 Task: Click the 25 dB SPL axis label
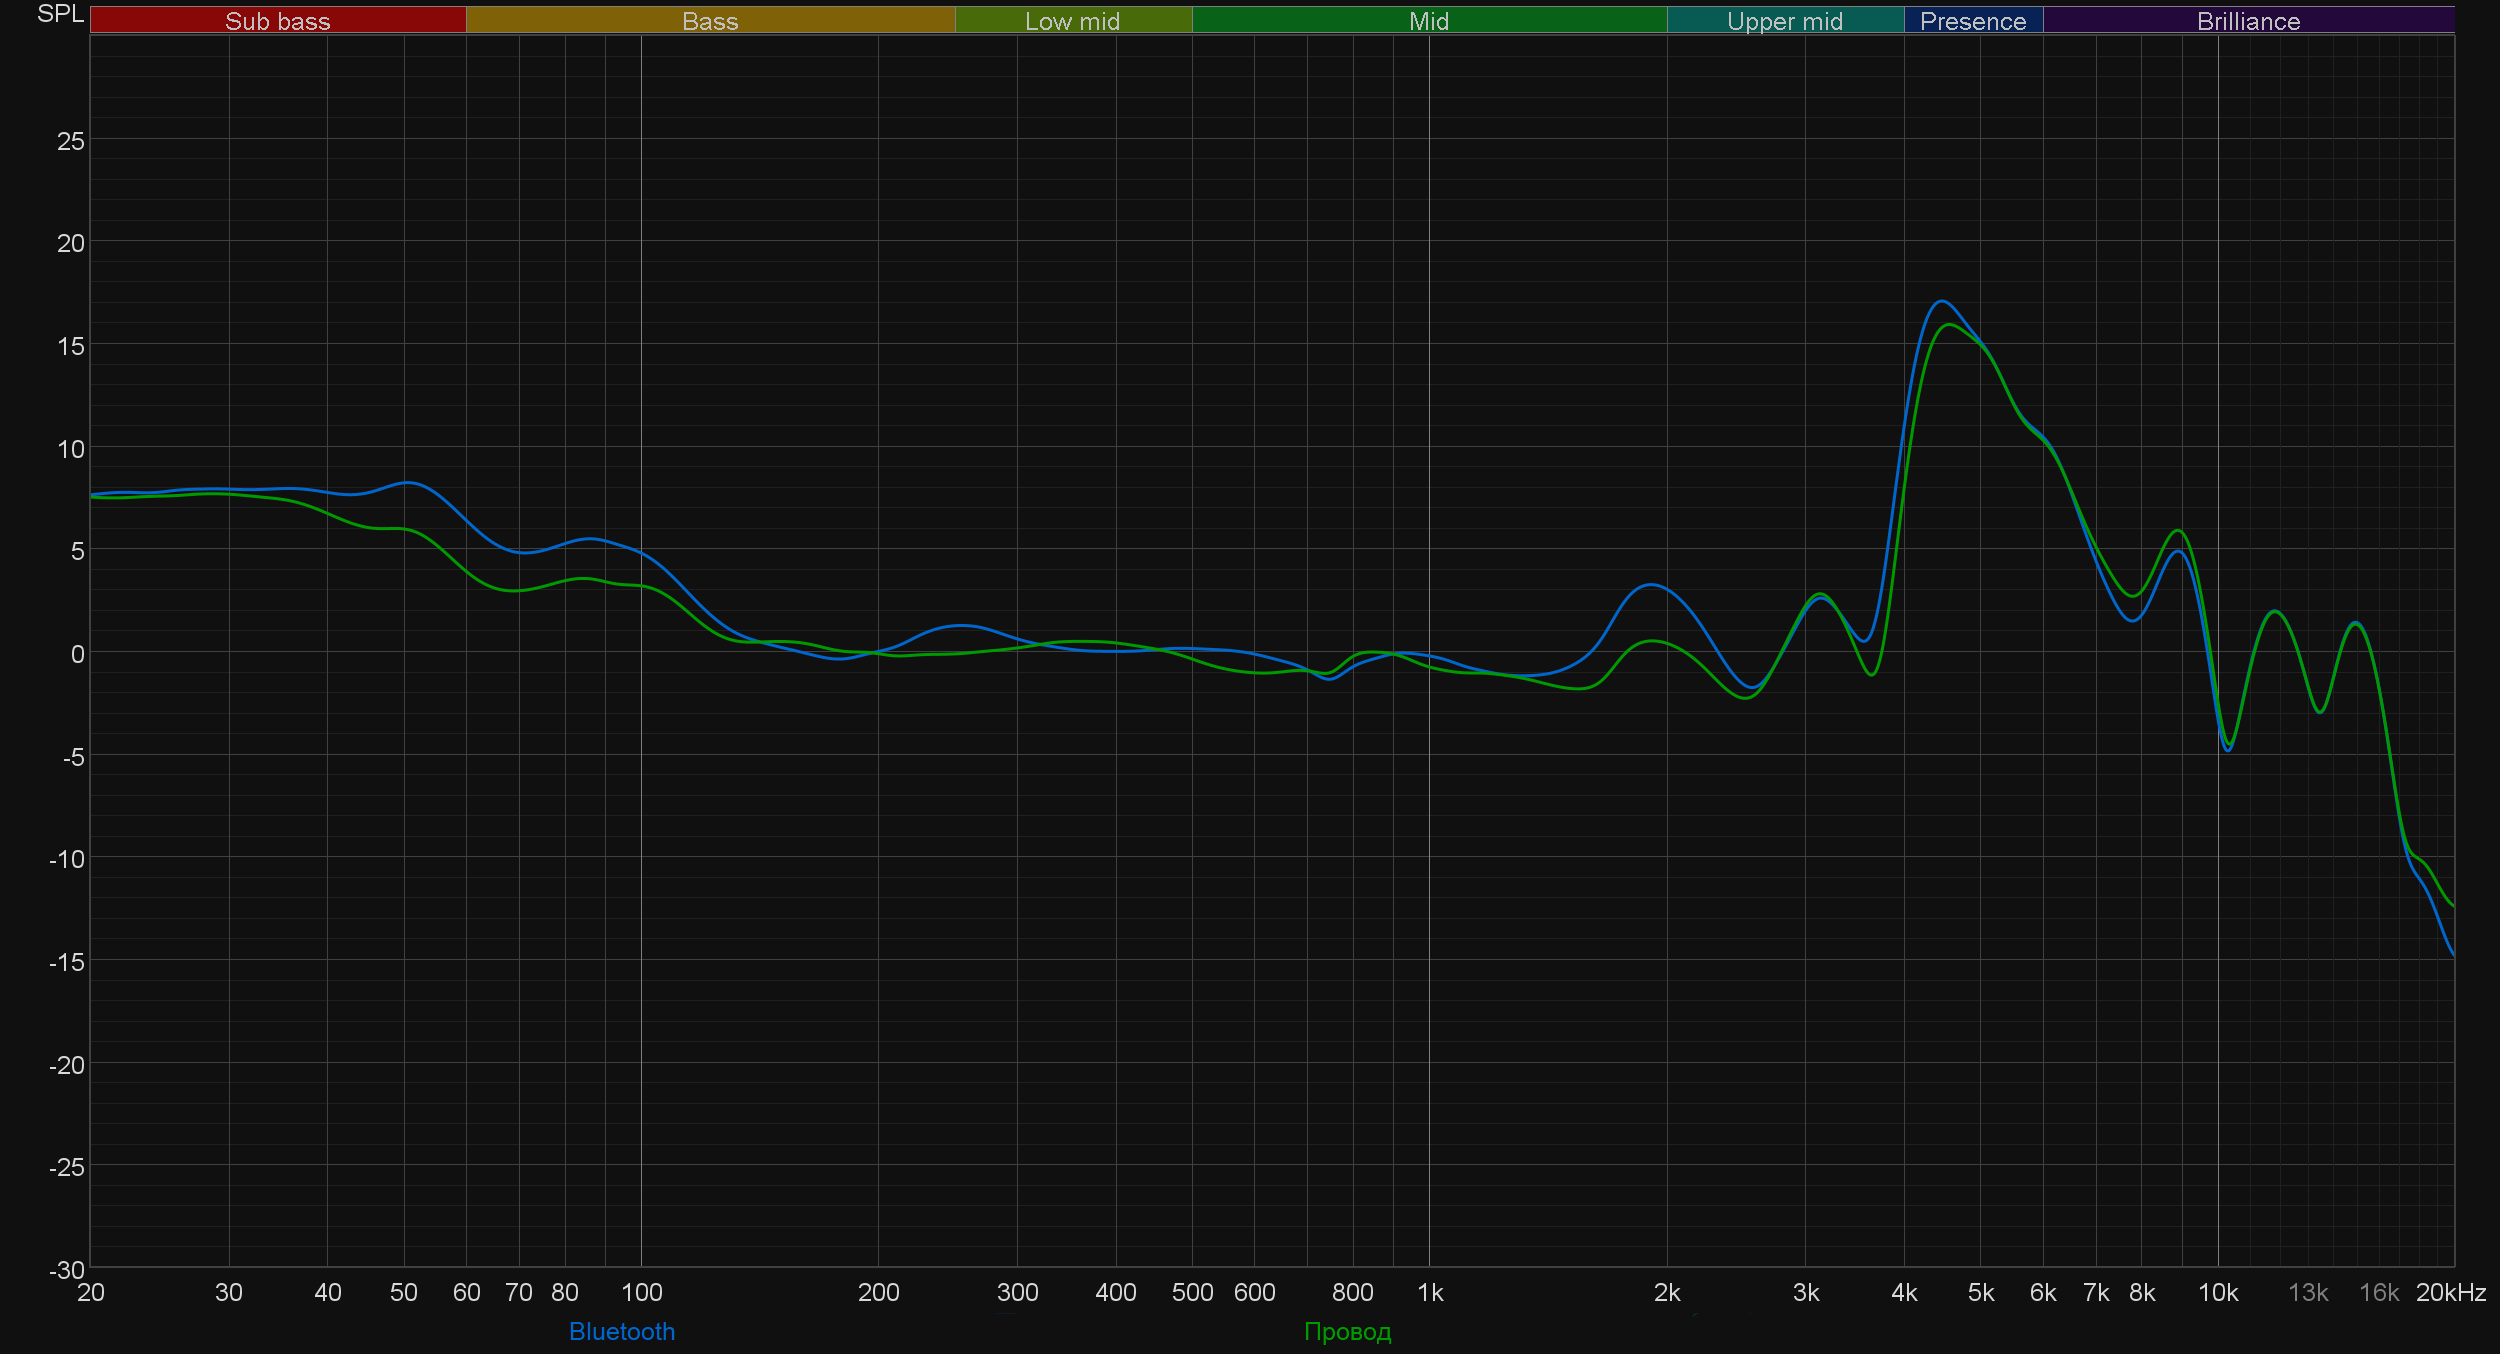click(x=71, y=141)
